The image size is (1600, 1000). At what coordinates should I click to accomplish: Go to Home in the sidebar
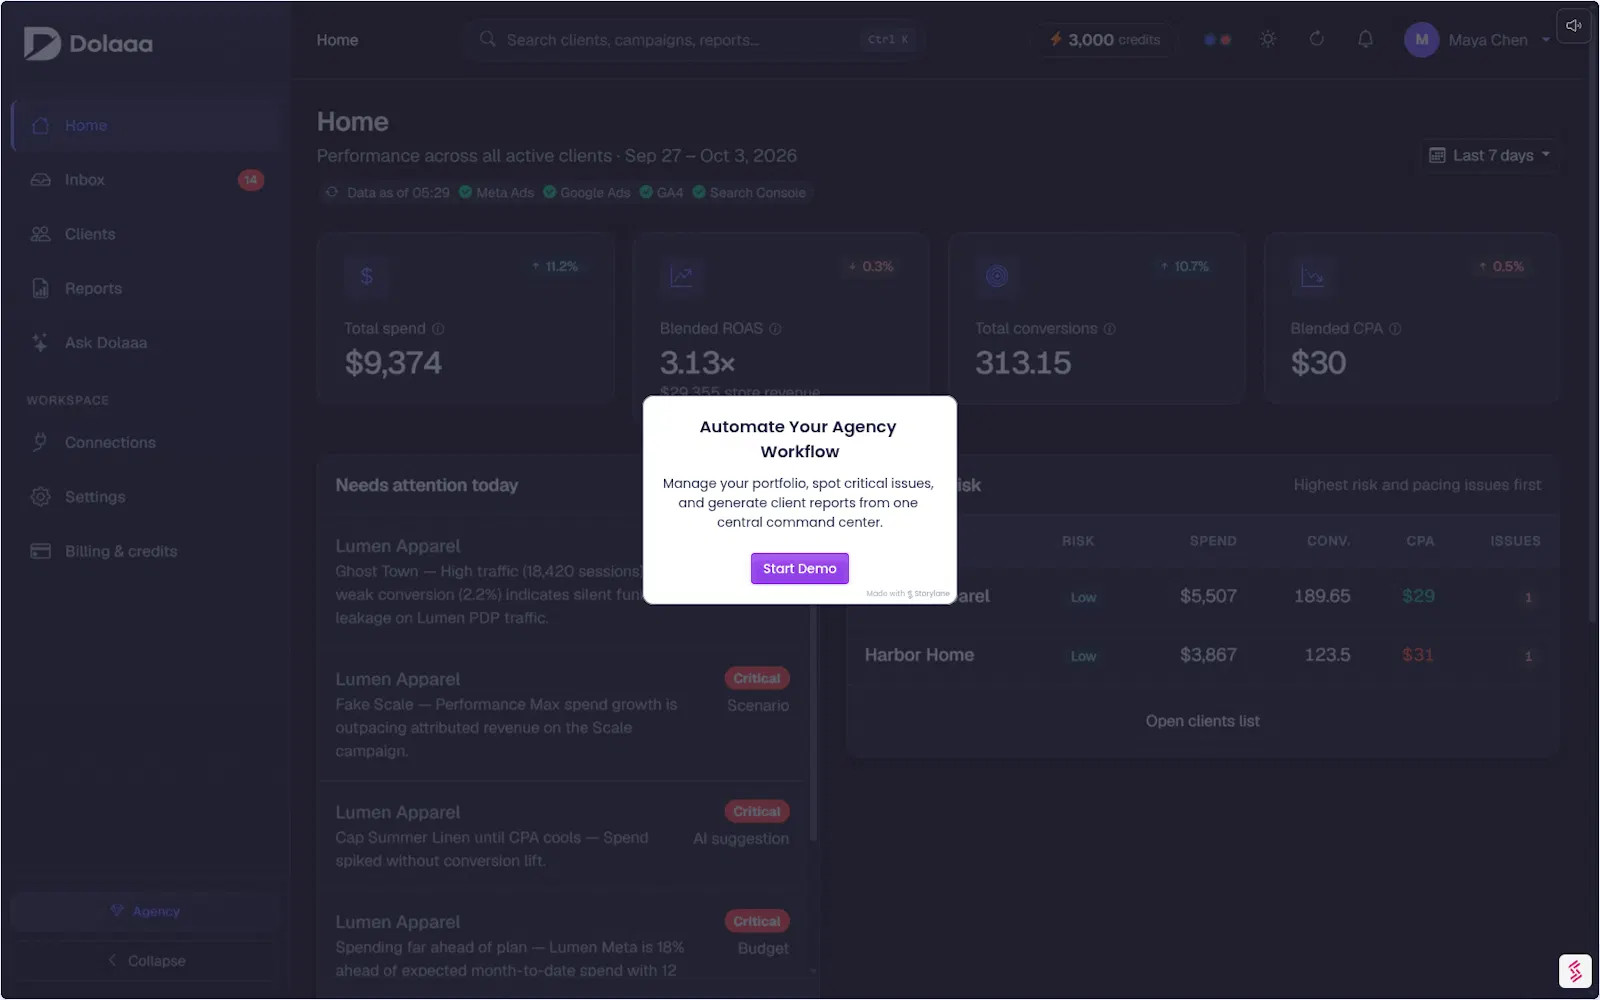(146, 126)
